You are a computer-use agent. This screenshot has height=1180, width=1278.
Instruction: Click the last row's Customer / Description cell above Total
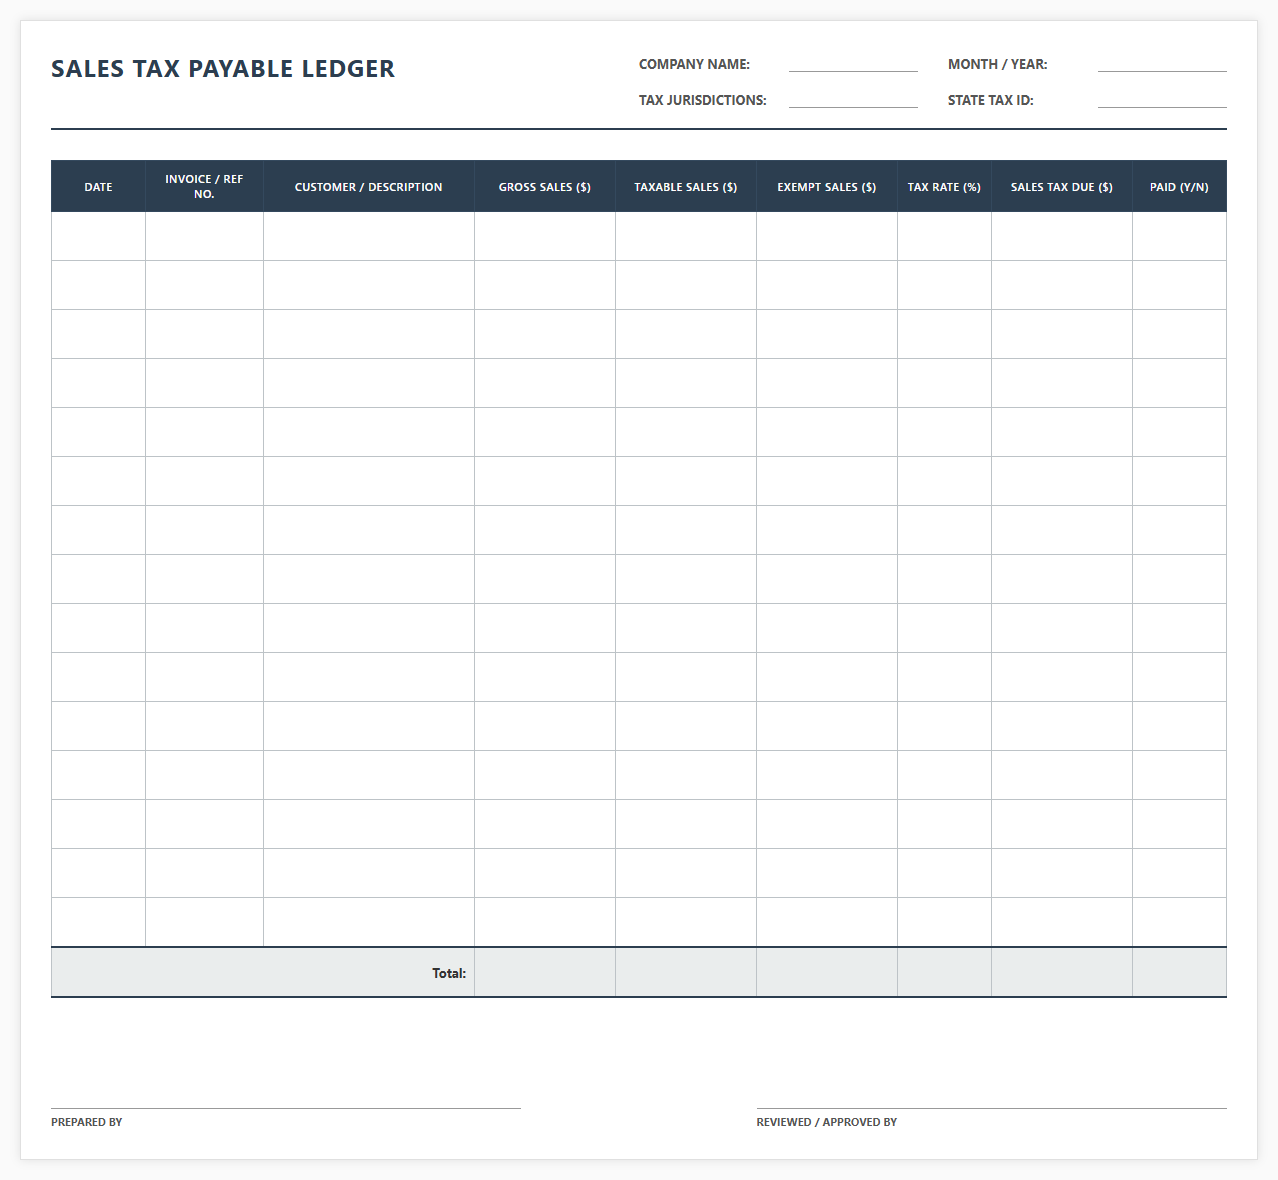tap(369, 922)
